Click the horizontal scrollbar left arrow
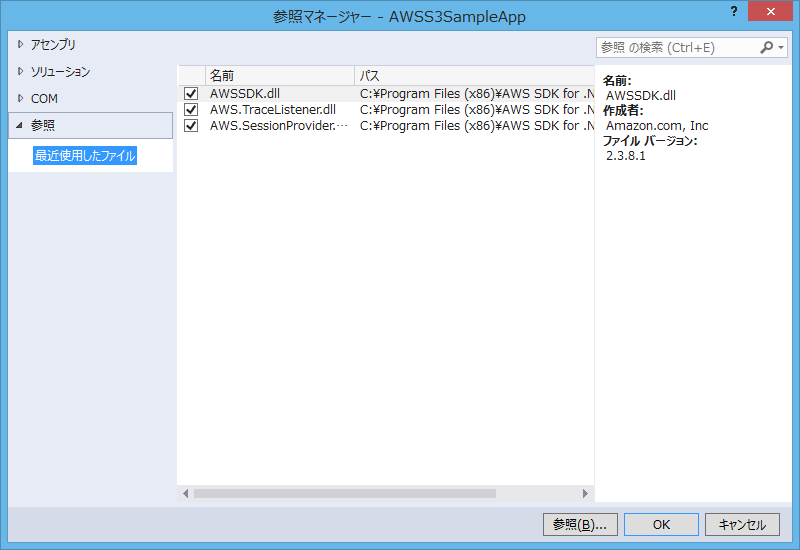The height and width of the screenshot is (550, 800). point(185,493)
